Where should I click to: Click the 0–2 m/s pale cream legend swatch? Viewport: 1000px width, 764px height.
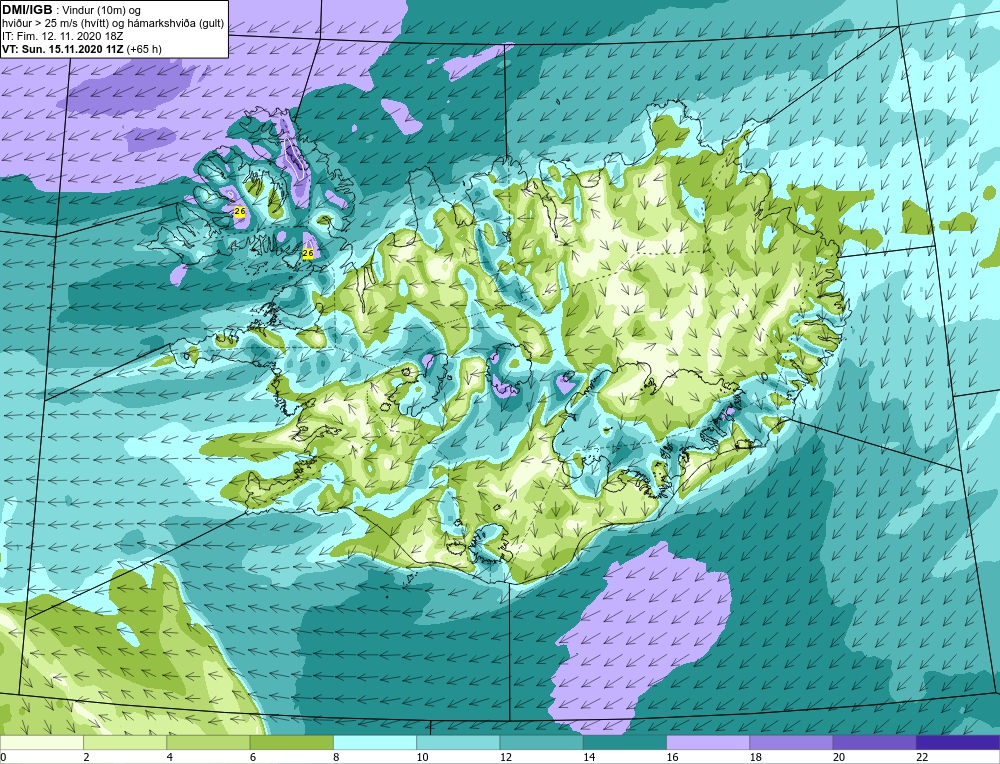(x=41, y=742)
